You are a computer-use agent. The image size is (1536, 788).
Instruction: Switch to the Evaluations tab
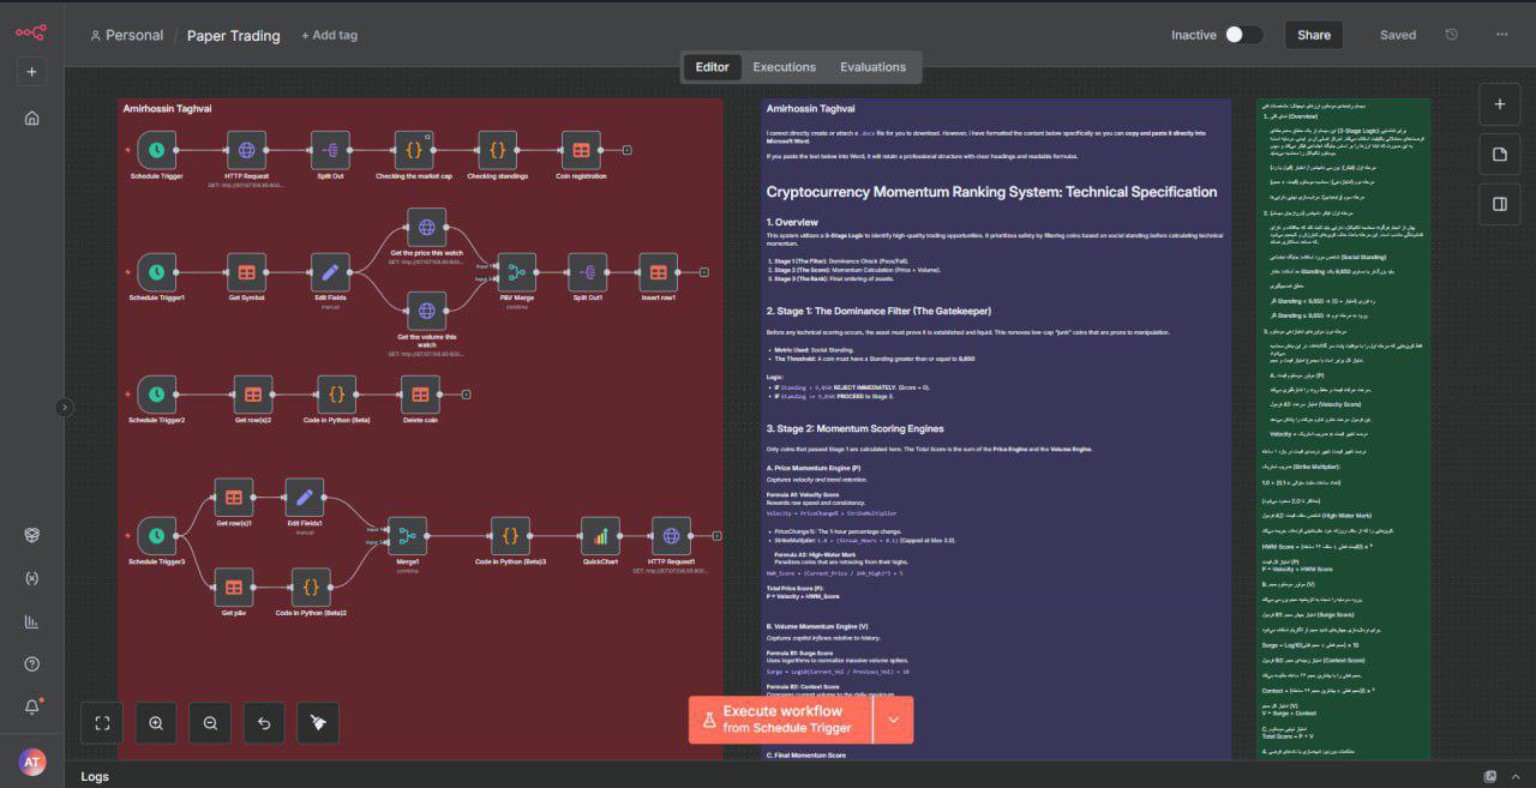pos(873,67)
